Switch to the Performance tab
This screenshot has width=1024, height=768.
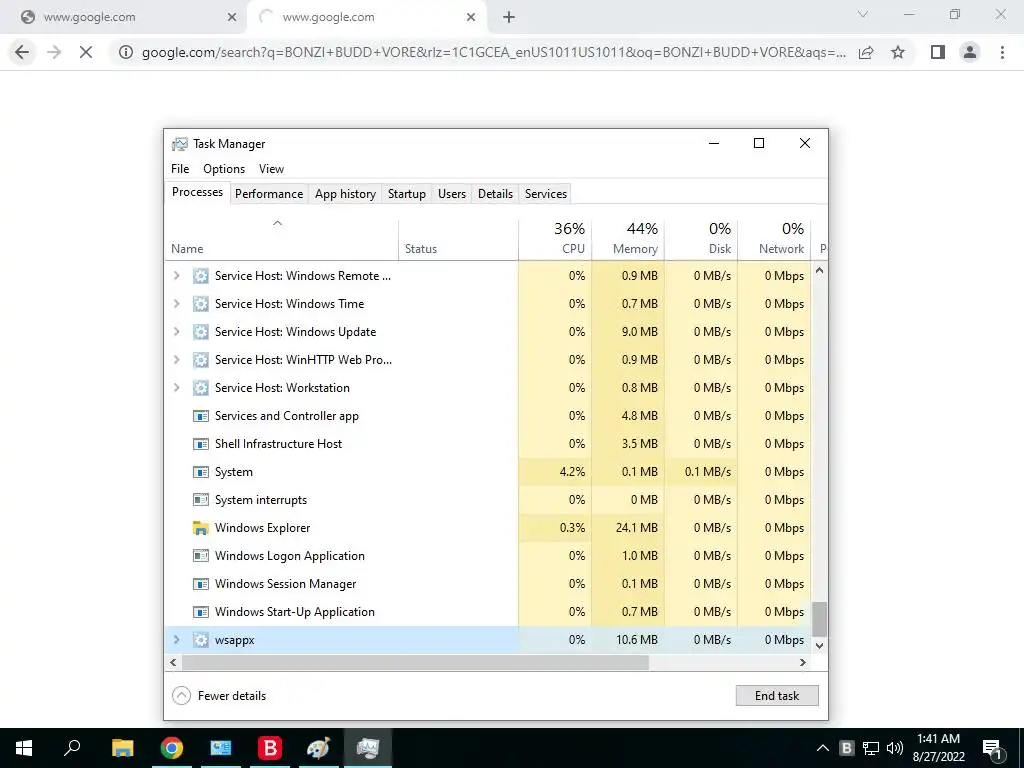pos(269,194)
